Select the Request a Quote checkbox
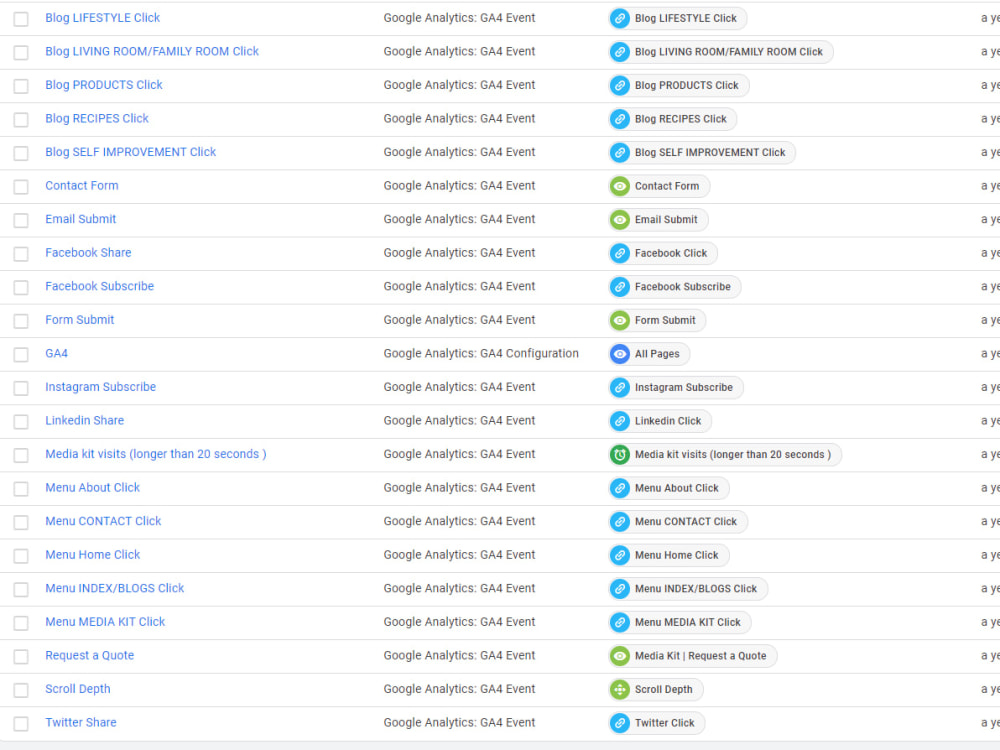Viewport: 1000px width, 750px height. click(21, 657)
